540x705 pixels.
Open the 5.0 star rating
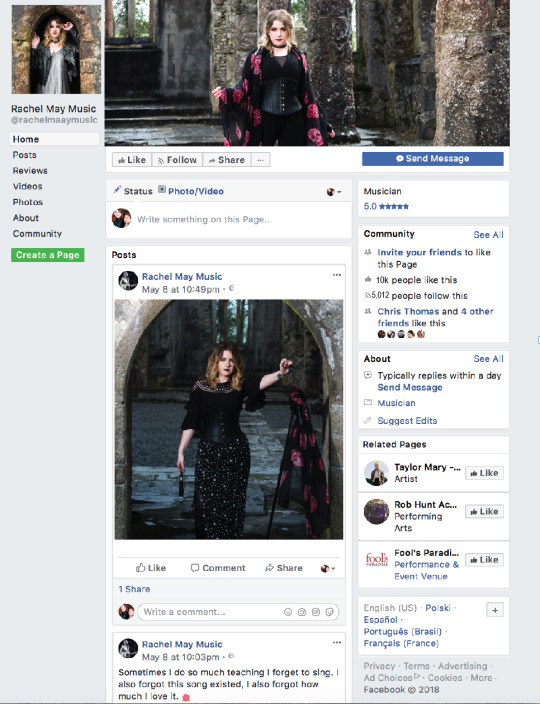386,206
